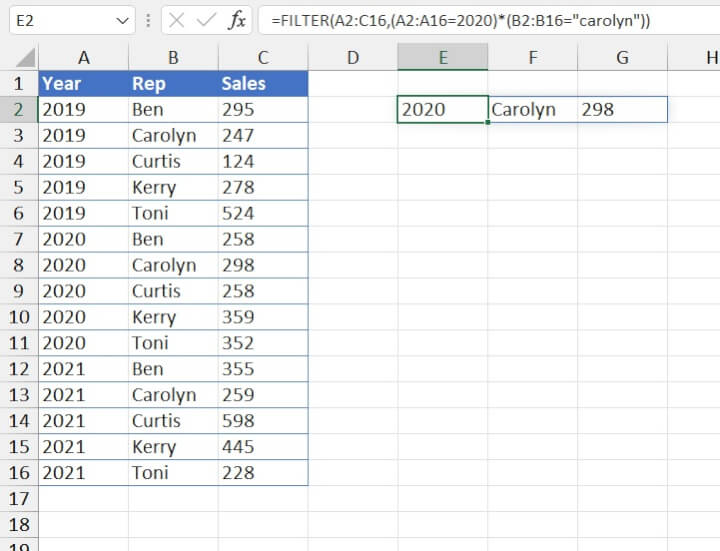
Task: Click the Sales header cell
Action: (x=262, y=84)
